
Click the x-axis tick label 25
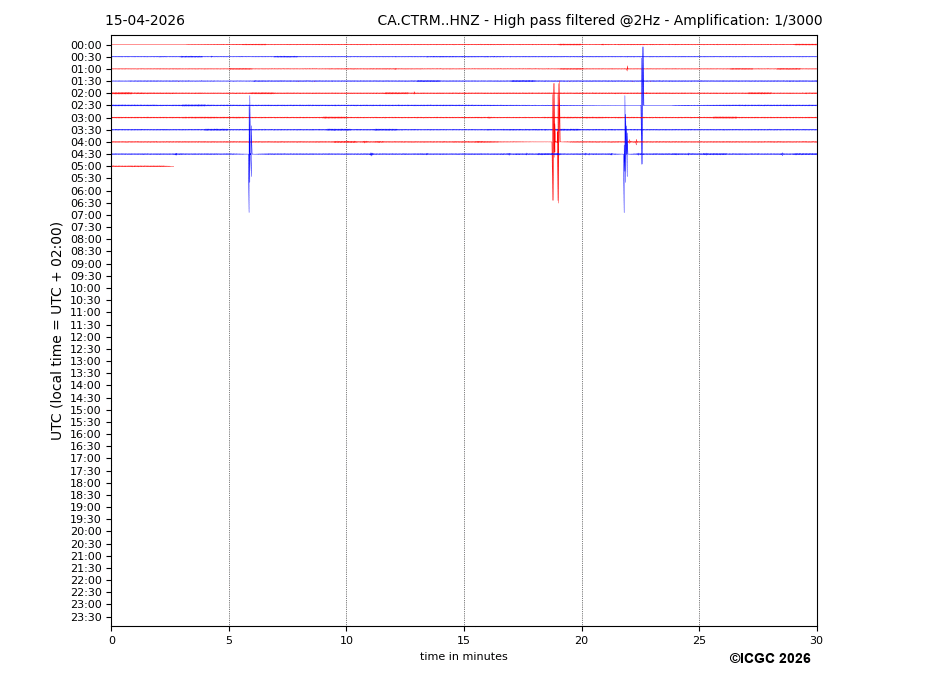699,640
